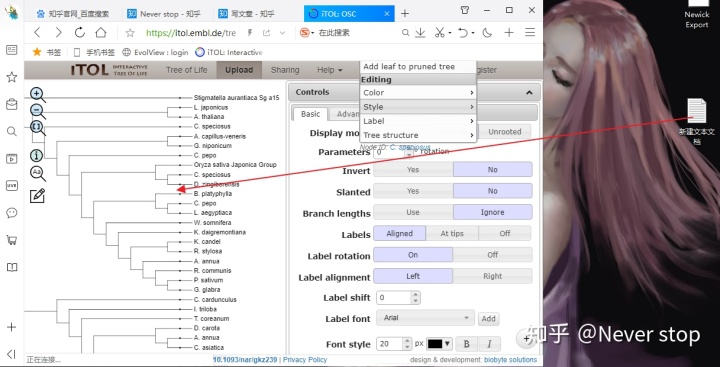Image resolution: width=720 pixels, height=367 pixels.
Task: Open the font color dropdown arrow
Action: [x=447, y=344]
